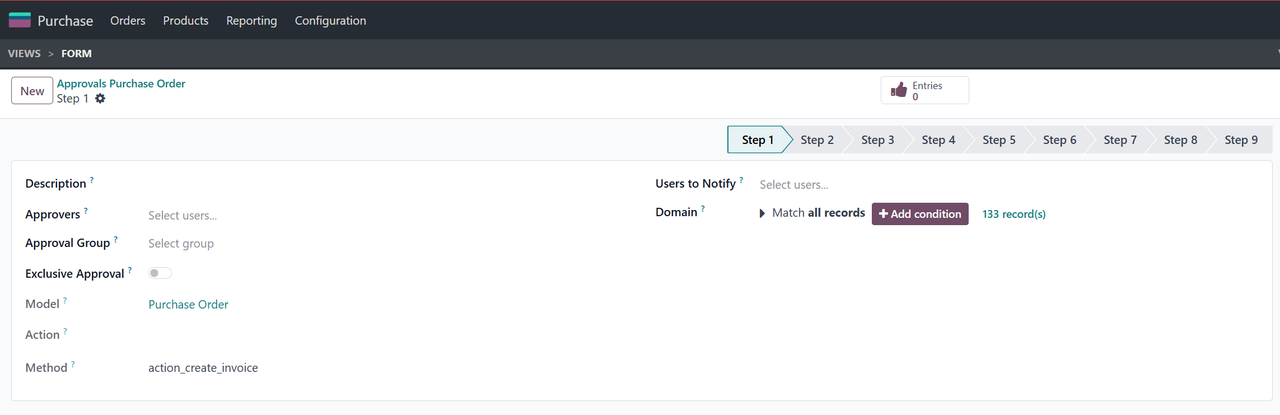Click the help tooltip mark beside Action
The image size is (1280, 415).
tap(66, 331)
